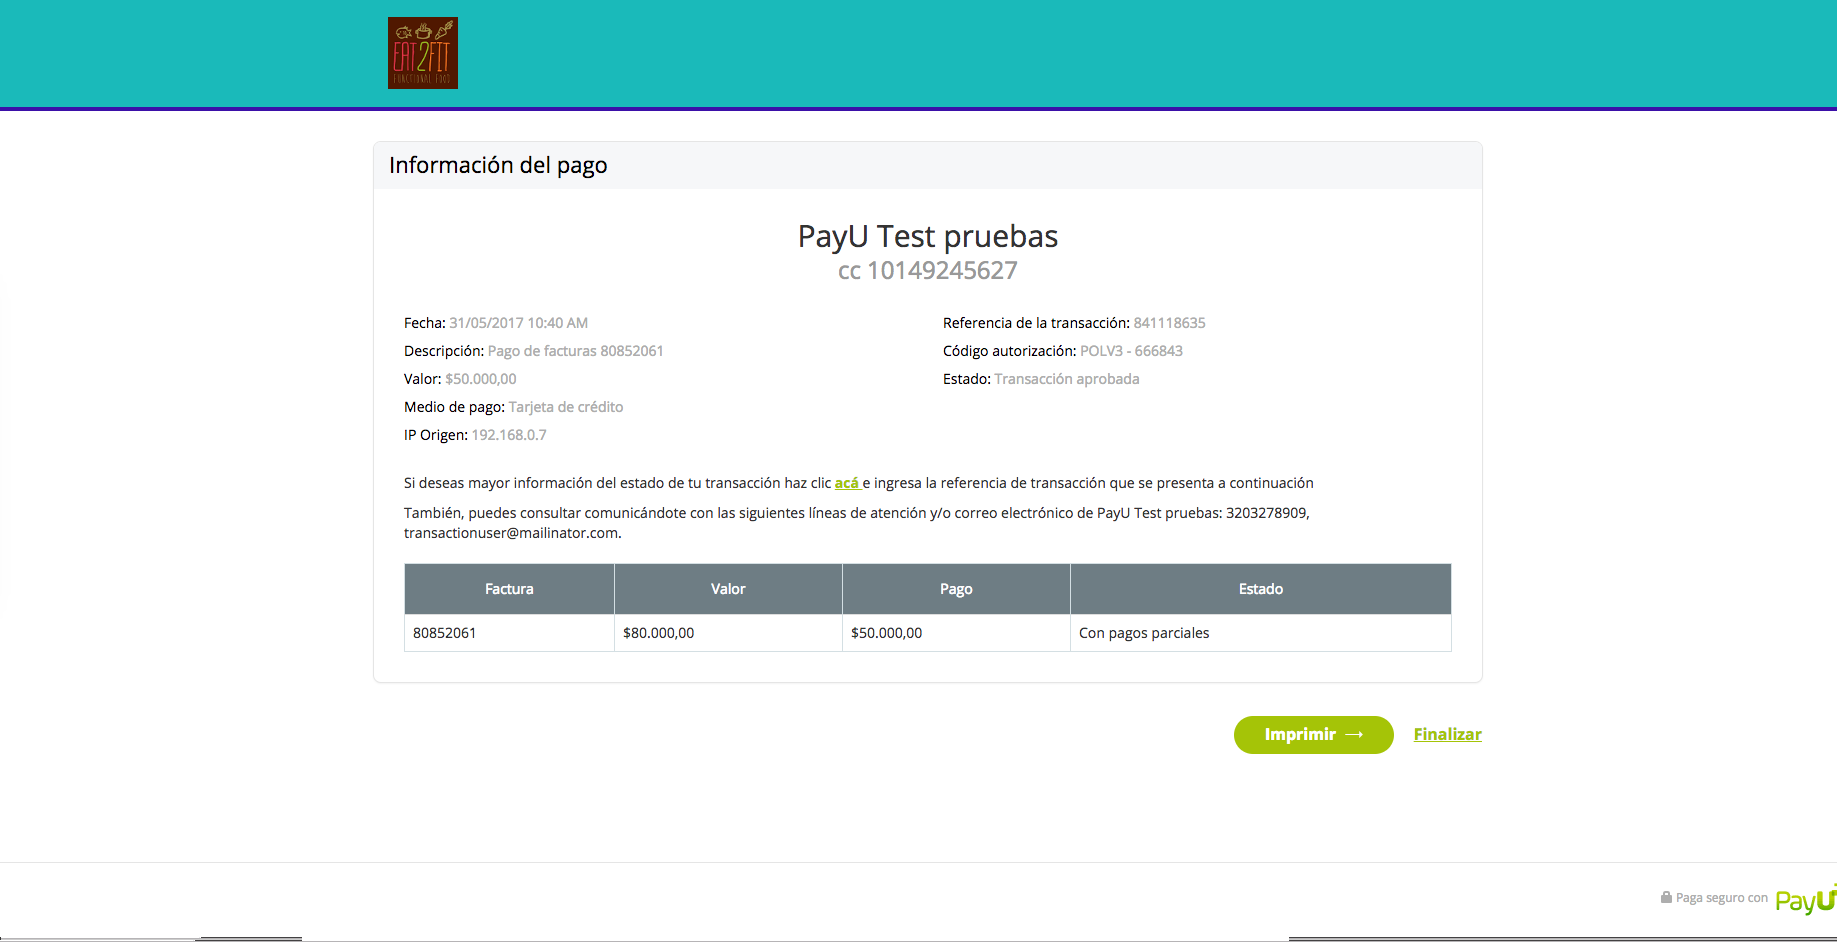
Task: Click the PayU logo in the footer
Action: [x=1806, y=901]
